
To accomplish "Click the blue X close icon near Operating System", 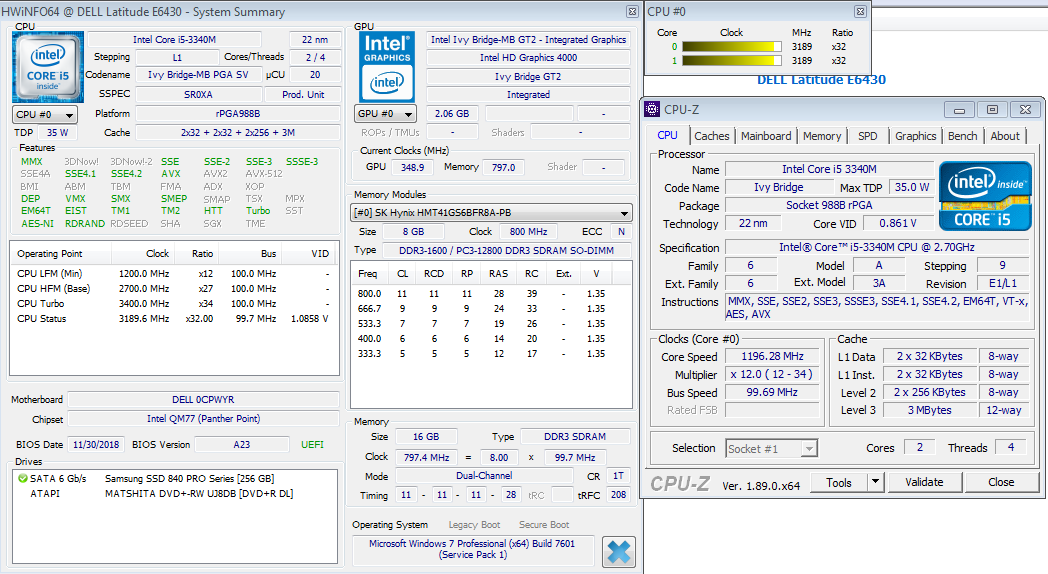I will click(x=618, y=552).
